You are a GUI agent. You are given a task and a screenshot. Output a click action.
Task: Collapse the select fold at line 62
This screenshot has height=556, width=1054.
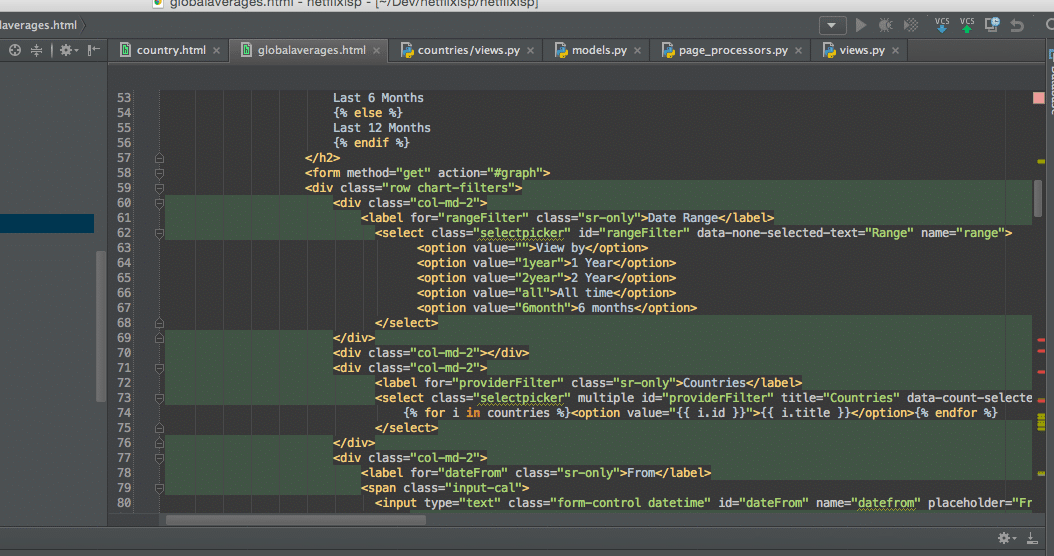159,233
